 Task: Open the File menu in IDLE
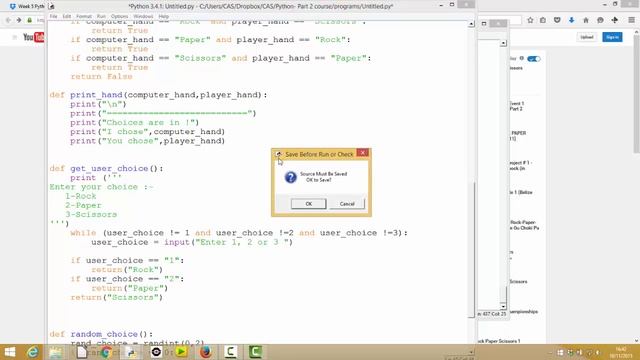point(53,16)
